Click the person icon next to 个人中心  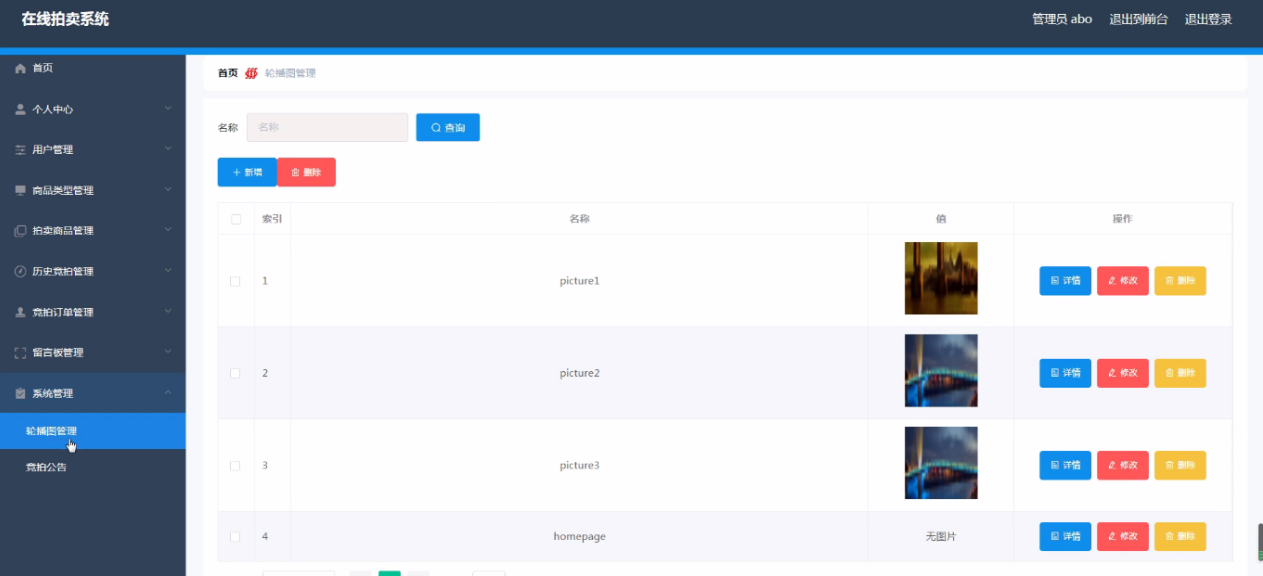pyautogui.click(x=20, y=109)
